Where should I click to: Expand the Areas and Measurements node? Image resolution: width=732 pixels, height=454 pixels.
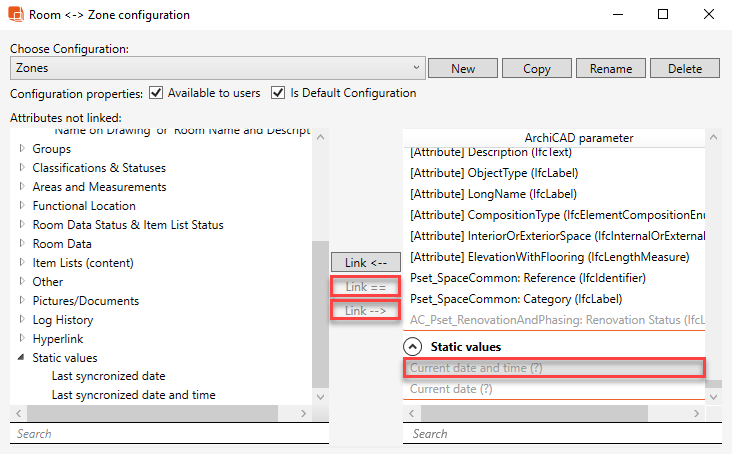(x=22, y=187)
